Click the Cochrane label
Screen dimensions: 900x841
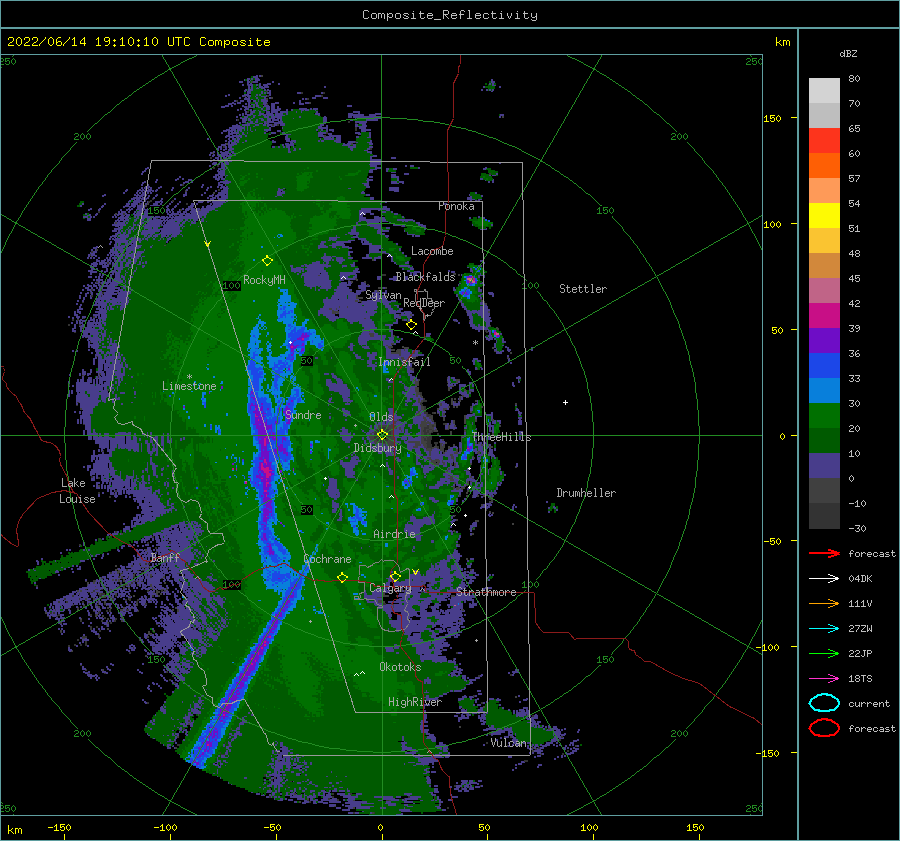(327, 559)
